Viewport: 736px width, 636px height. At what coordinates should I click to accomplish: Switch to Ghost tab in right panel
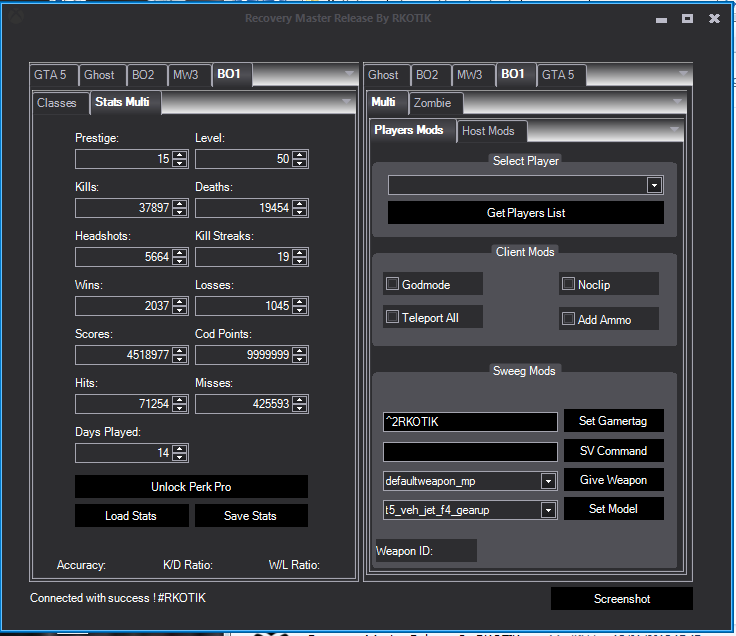tap(387, 75)
